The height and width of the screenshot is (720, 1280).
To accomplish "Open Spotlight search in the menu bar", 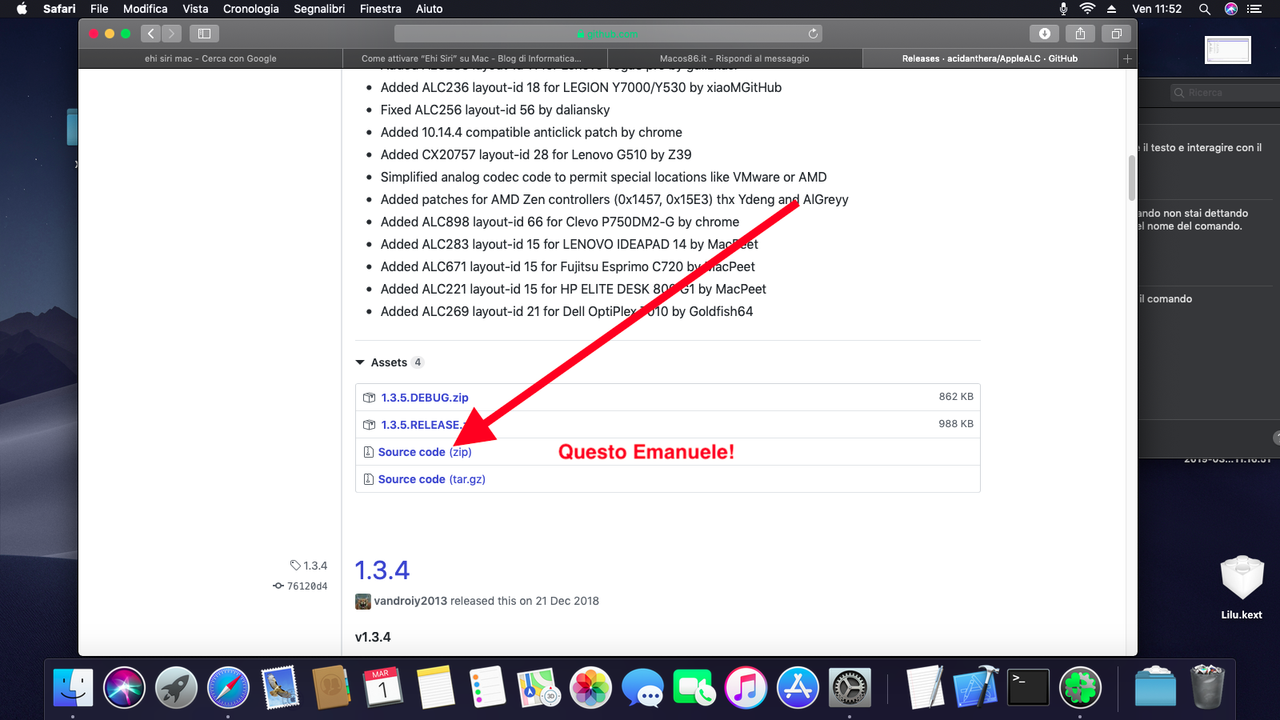I will point(1204,9).
